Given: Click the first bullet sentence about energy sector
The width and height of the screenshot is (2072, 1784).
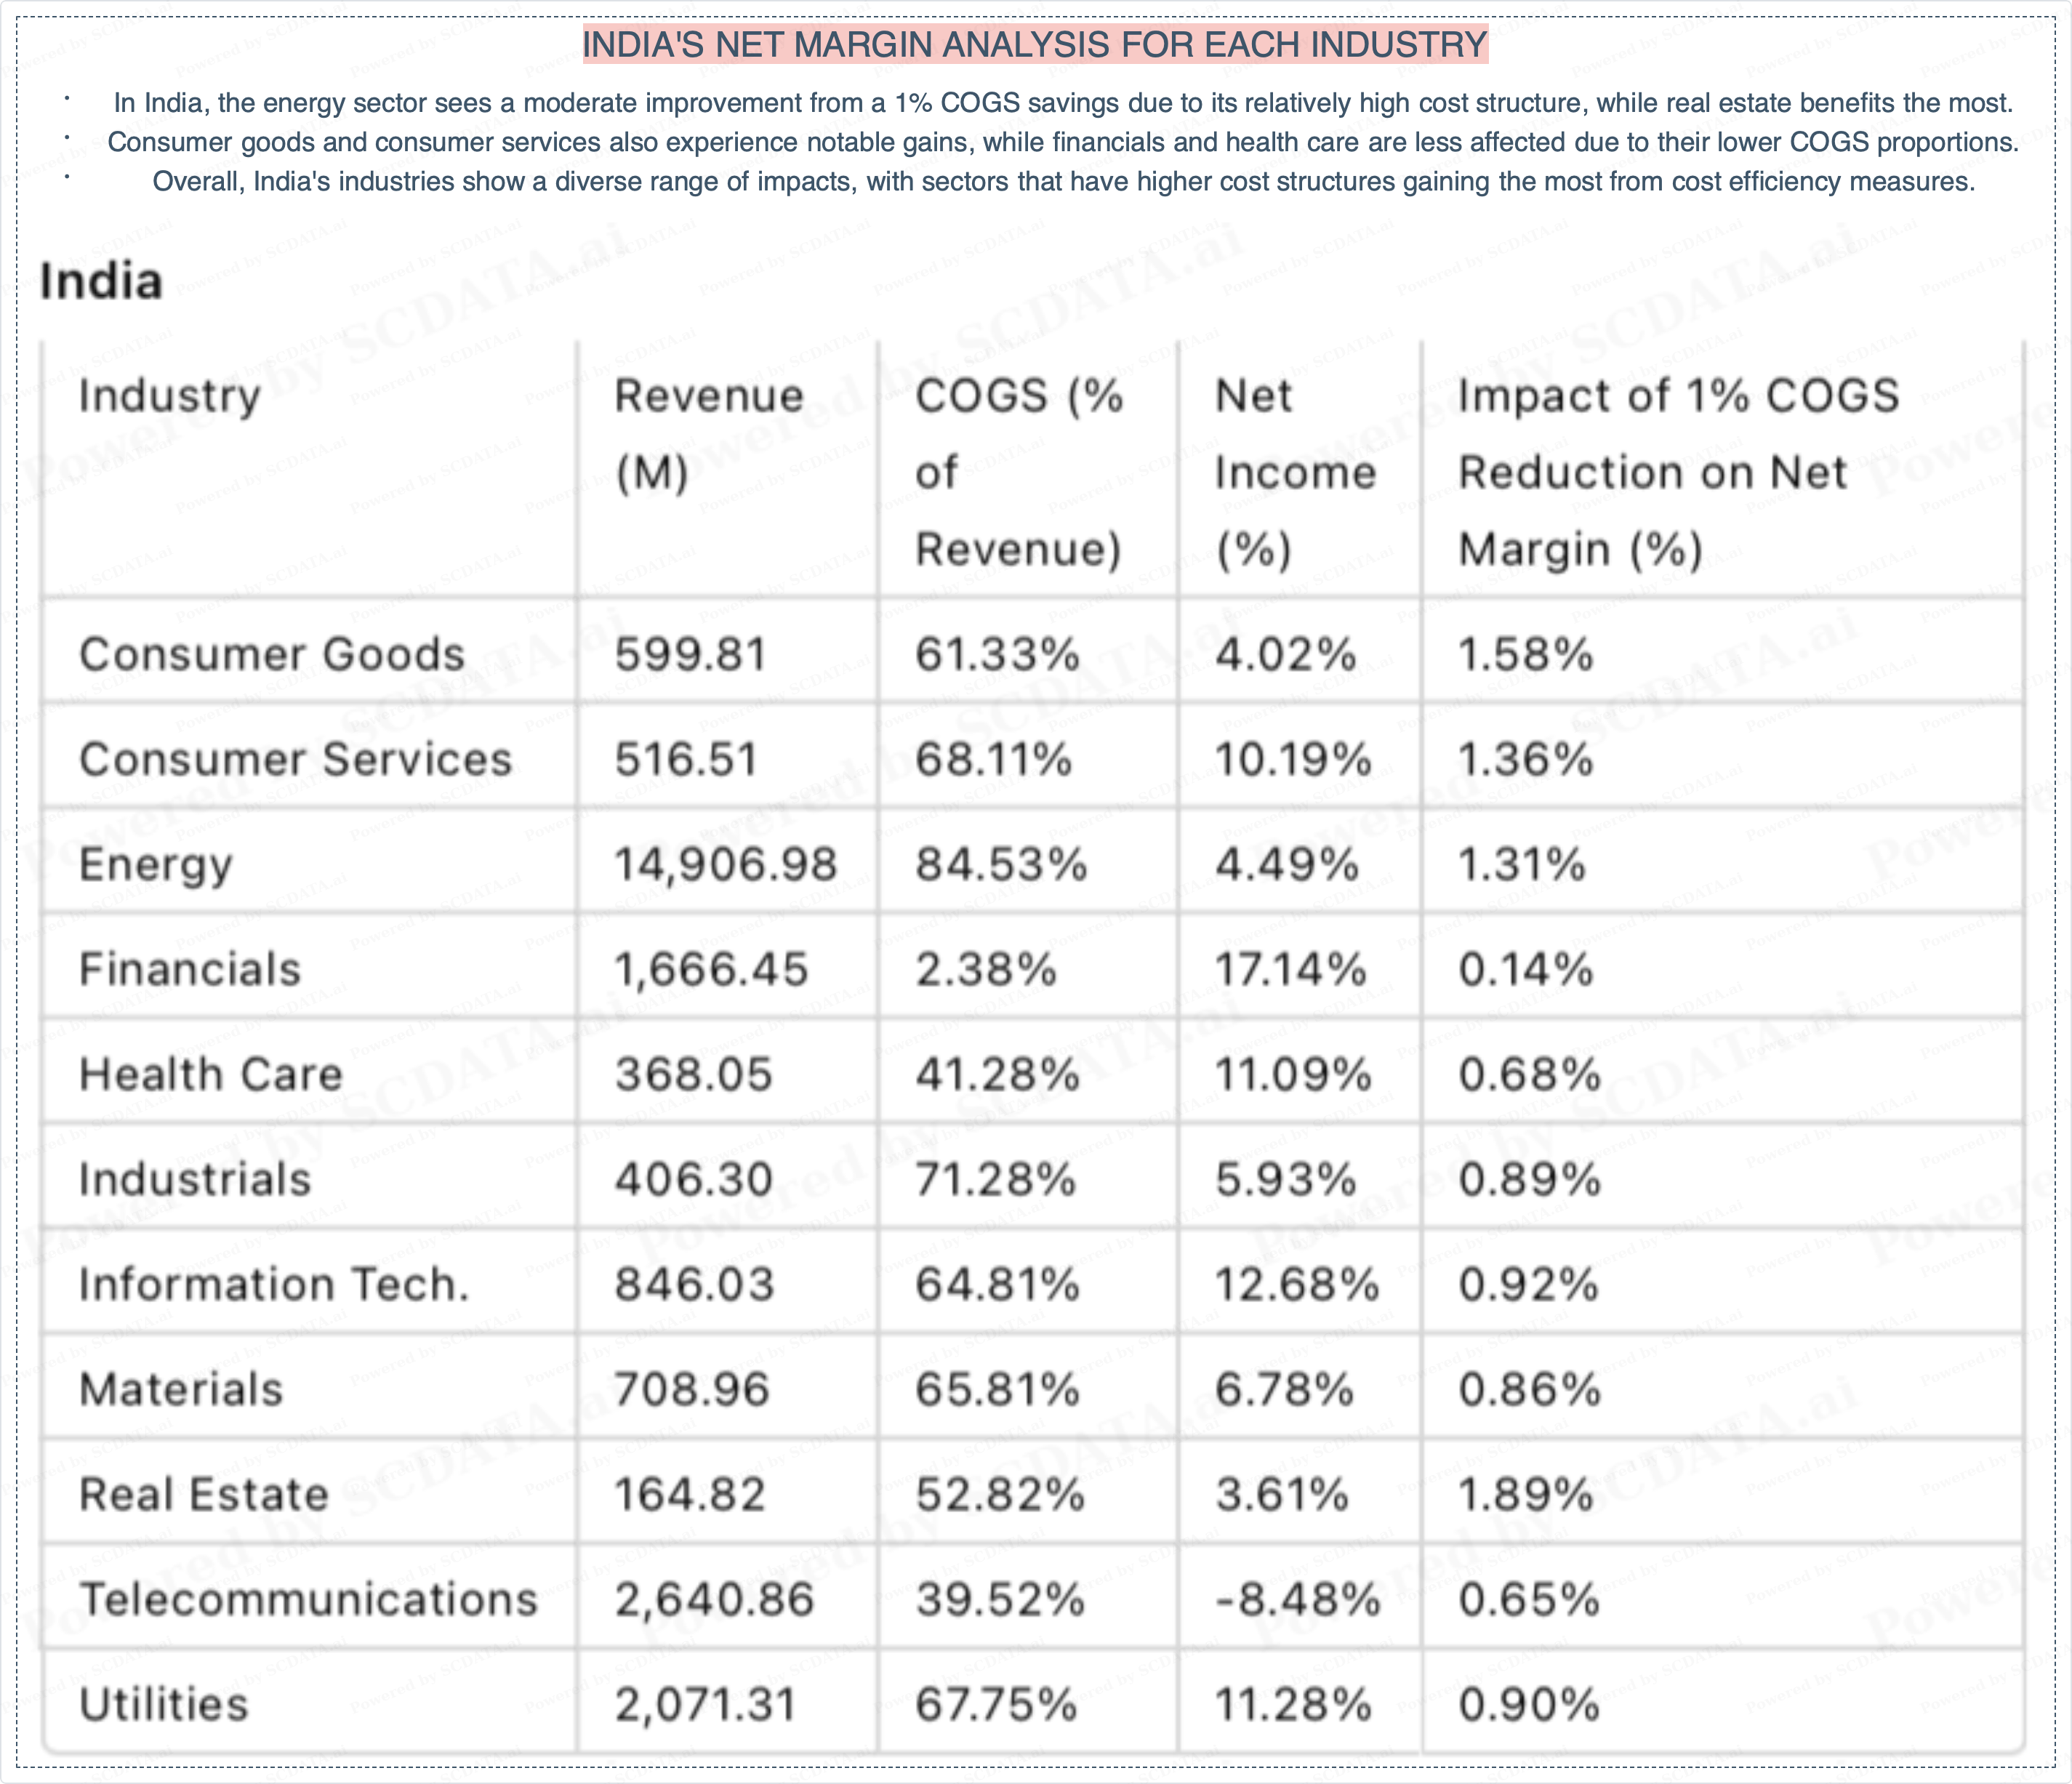Looking at the screenshot, I should pyautogui.click(x=1063, y=103).
